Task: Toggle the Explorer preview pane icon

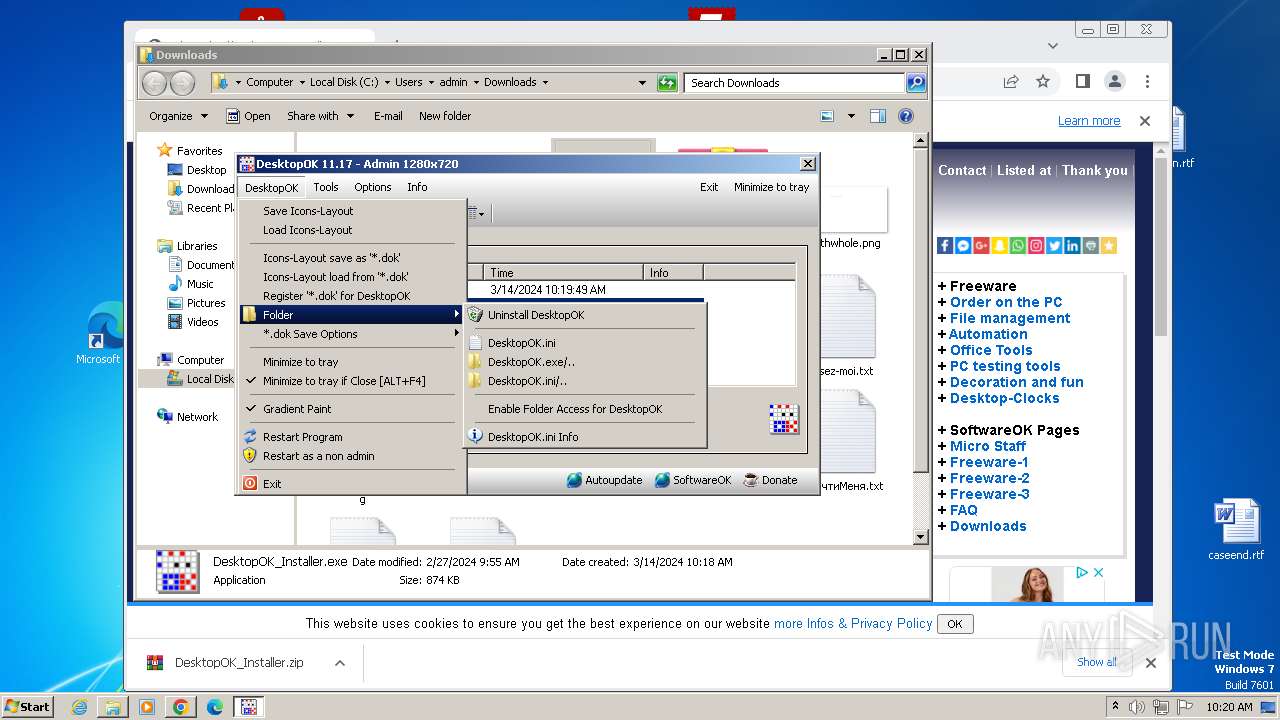Action: pos(878,116)
